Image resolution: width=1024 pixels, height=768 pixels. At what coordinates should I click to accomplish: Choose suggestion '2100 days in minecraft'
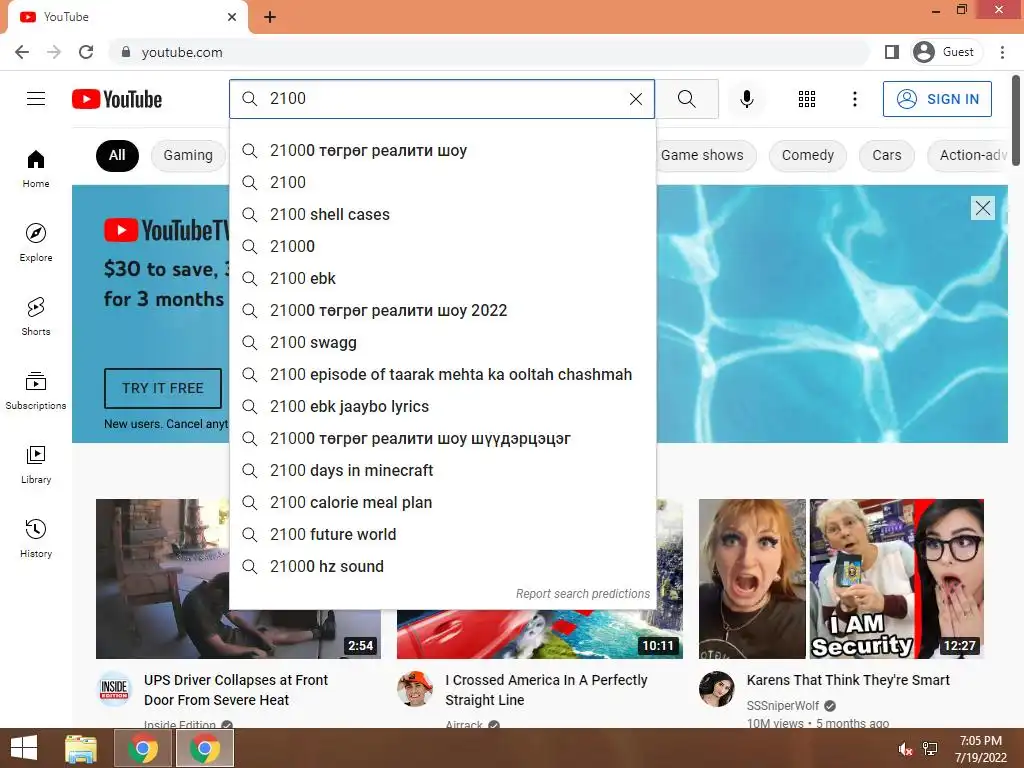442,470
